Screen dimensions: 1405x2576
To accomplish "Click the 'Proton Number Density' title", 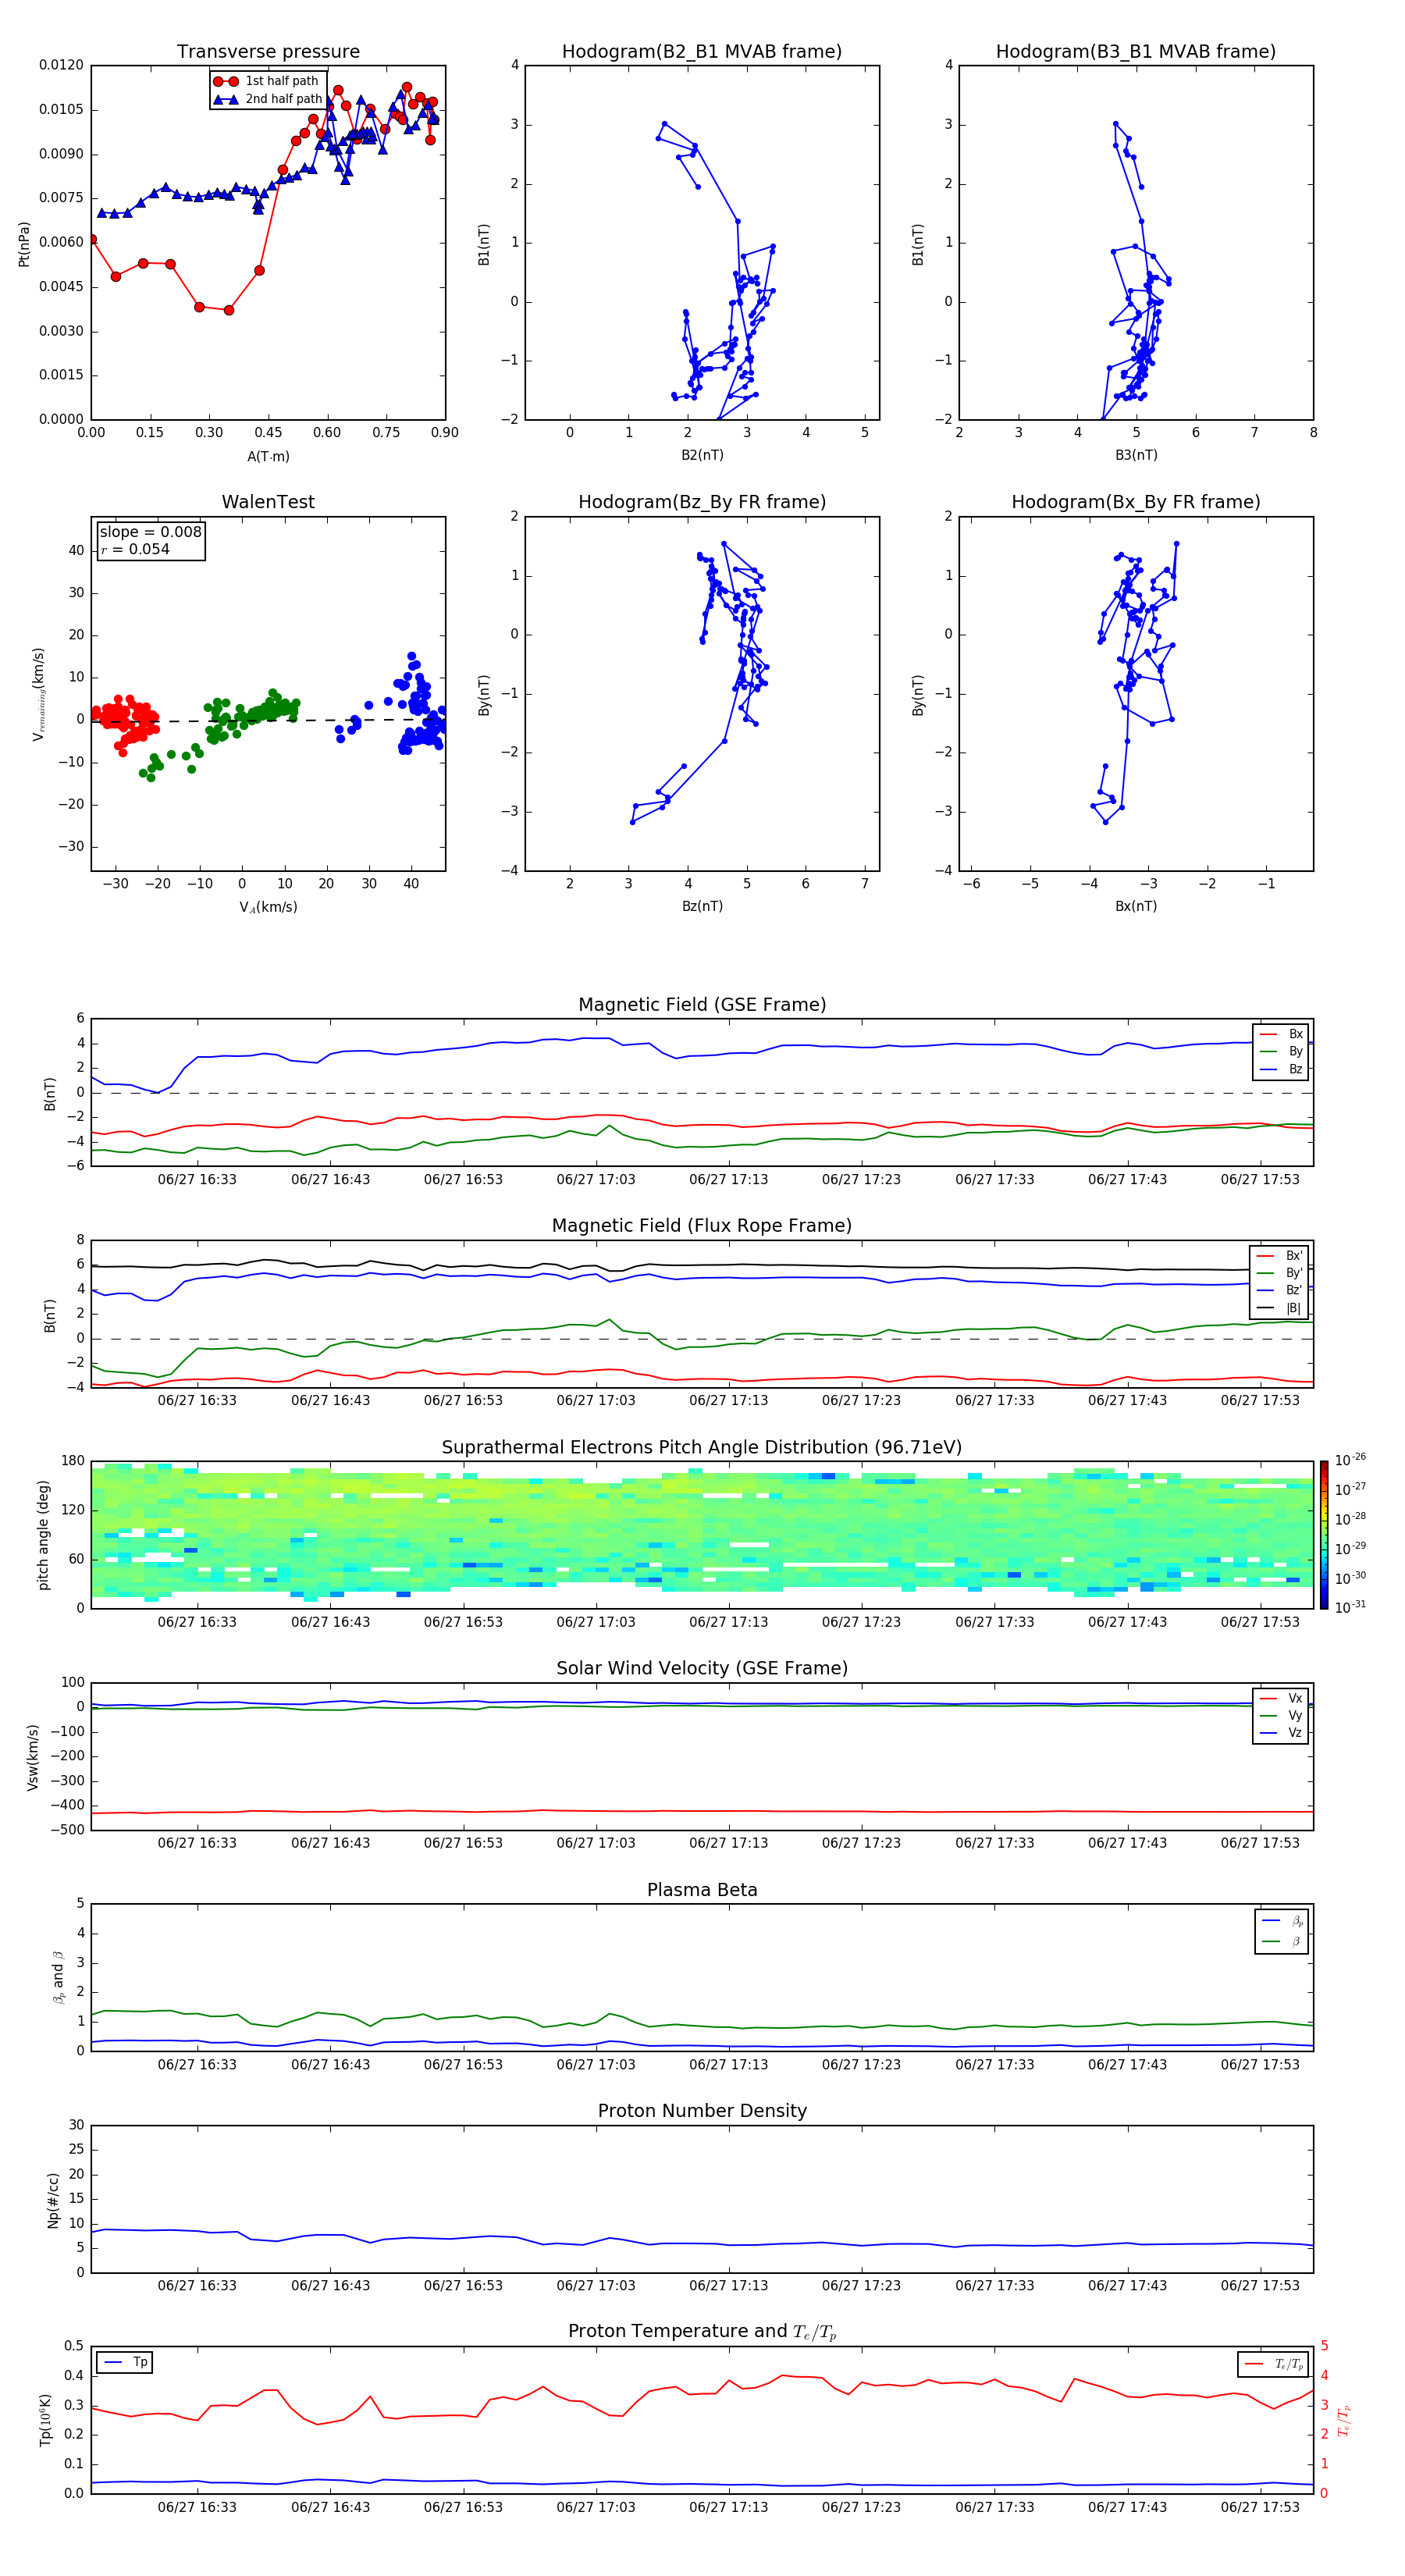I will pos(702,2111).
